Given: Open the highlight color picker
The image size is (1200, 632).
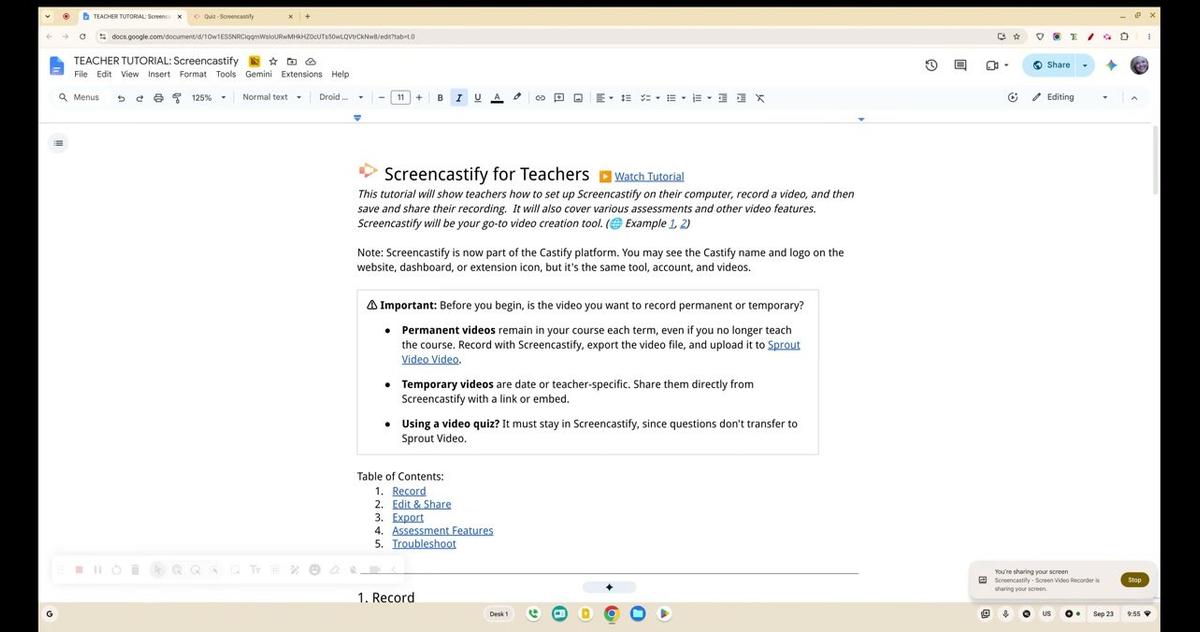Looking at the screenshot, I should [516, 98].
